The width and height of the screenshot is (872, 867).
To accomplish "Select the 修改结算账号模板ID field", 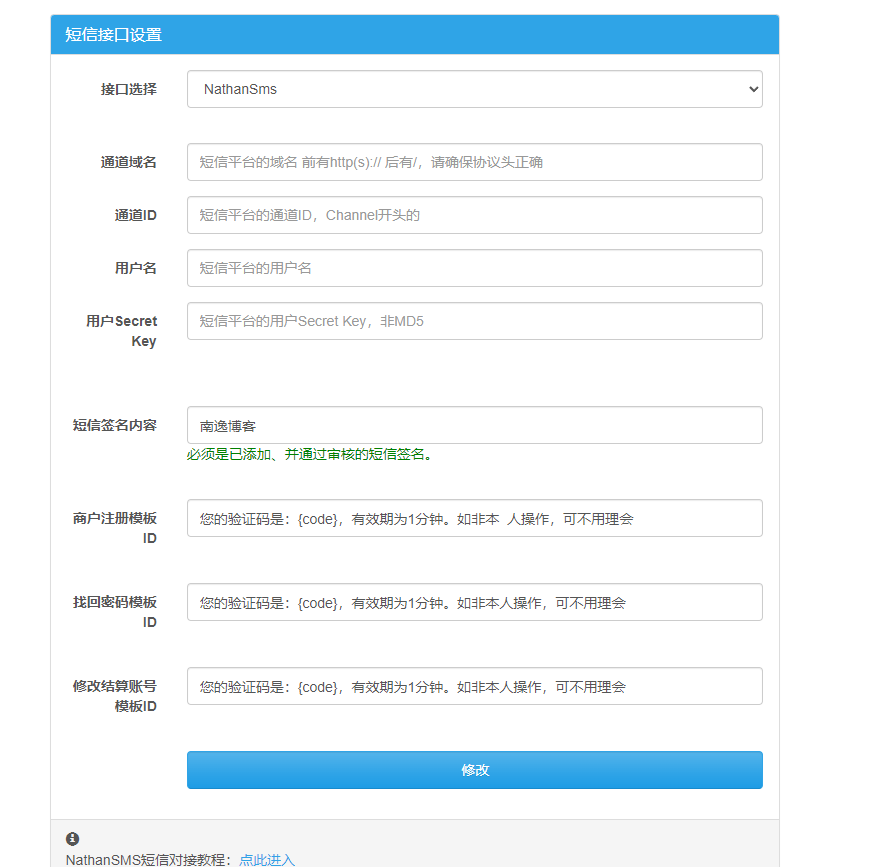I will pos(474,686).
